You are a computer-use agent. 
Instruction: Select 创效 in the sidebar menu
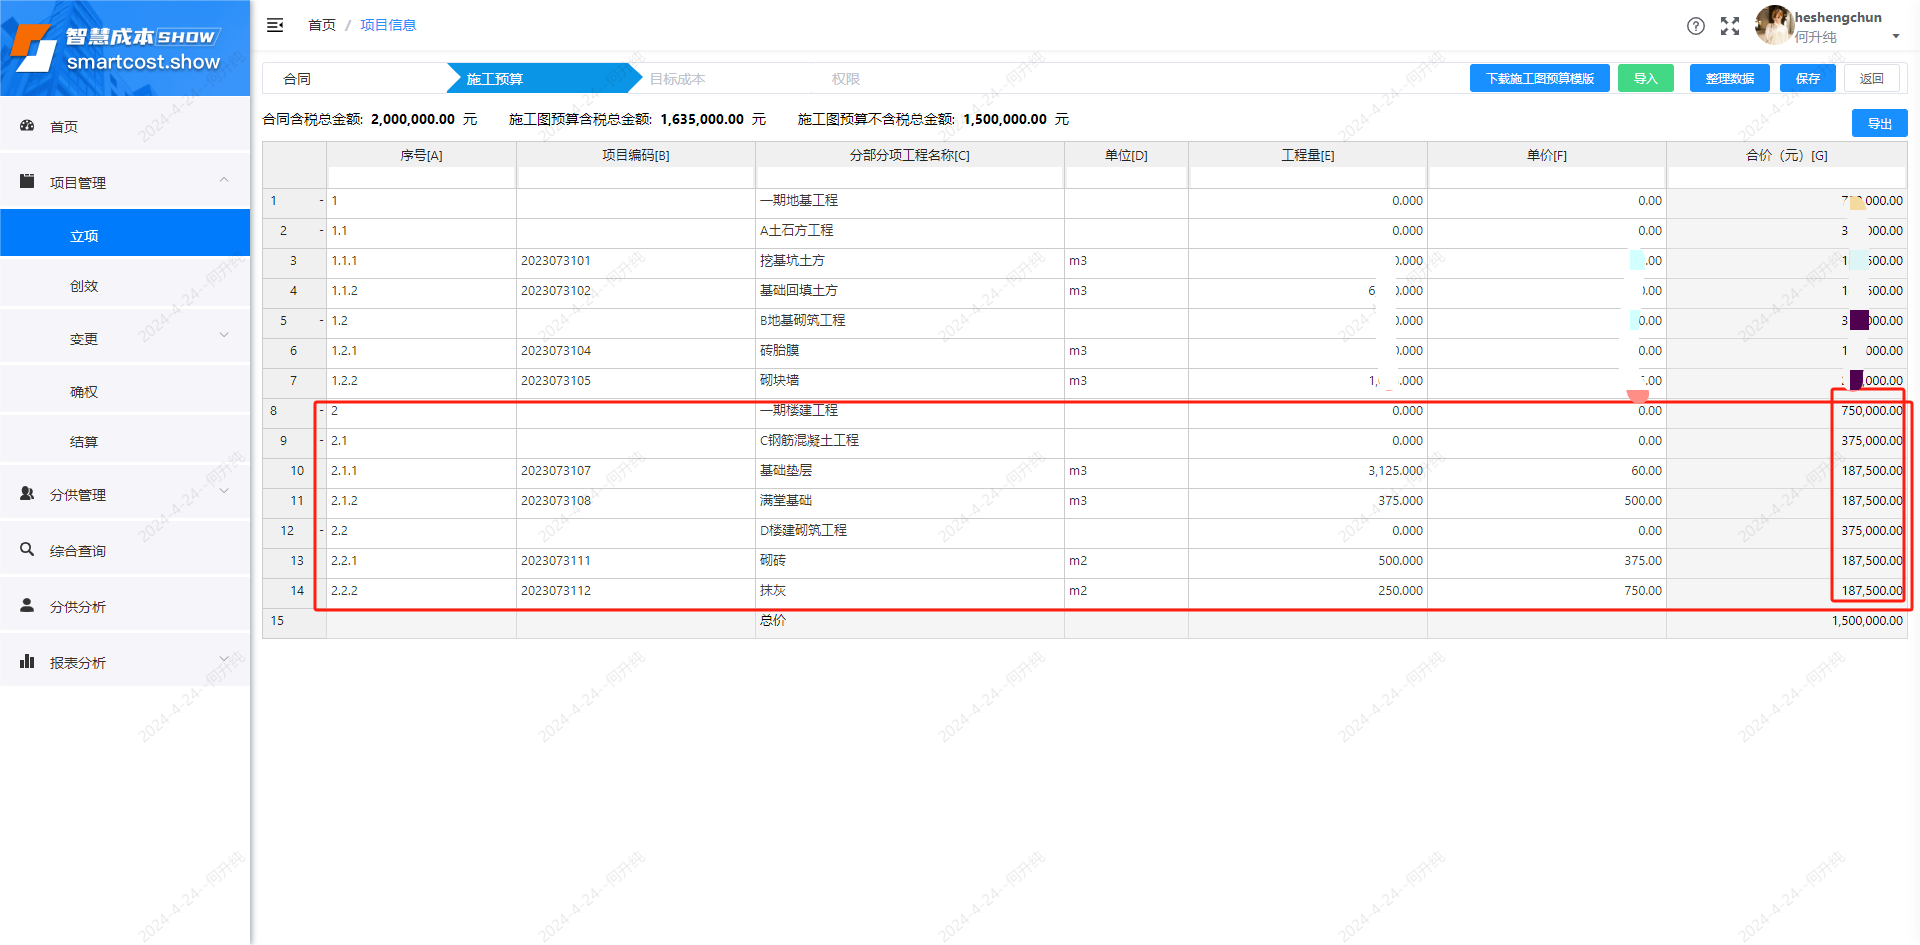(84, 286)
